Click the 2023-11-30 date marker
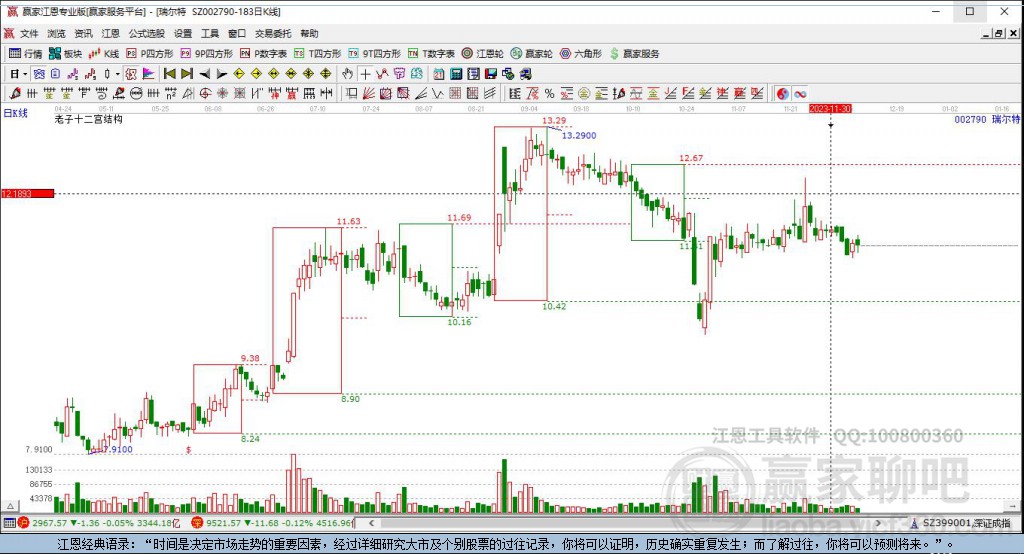Viewport: 1024px width, 554px height. tap(830, 108)
